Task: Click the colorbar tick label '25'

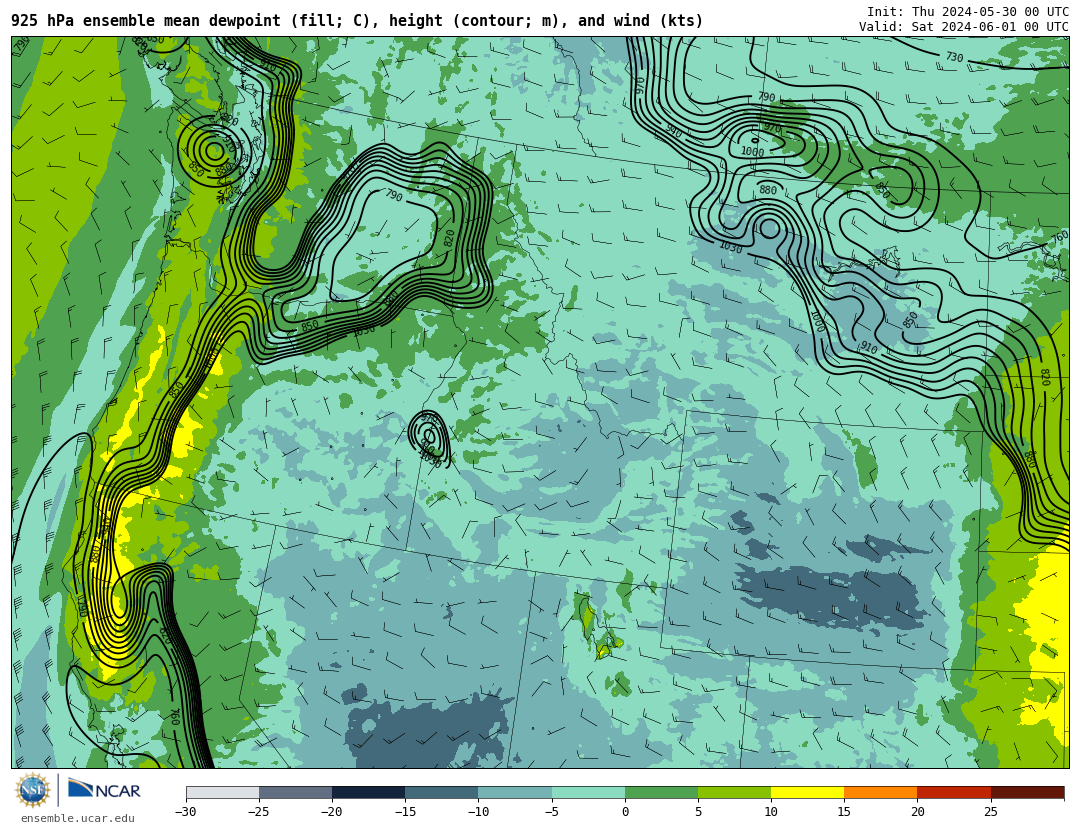Action: click(x=990, y=812)
